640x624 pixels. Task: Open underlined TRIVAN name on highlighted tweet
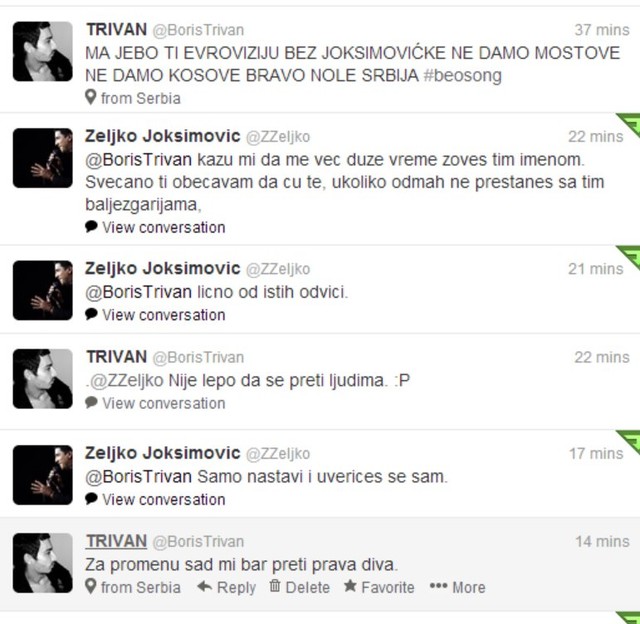coord(116,541)
